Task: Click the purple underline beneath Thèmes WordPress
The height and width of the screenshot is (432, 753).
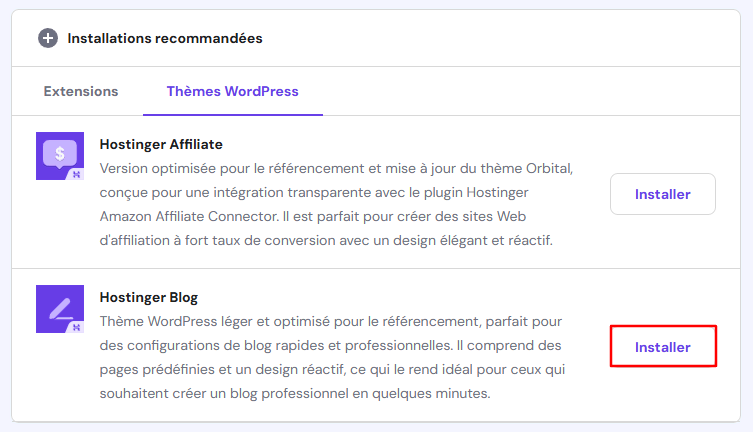Action: (x=232, y=114)
